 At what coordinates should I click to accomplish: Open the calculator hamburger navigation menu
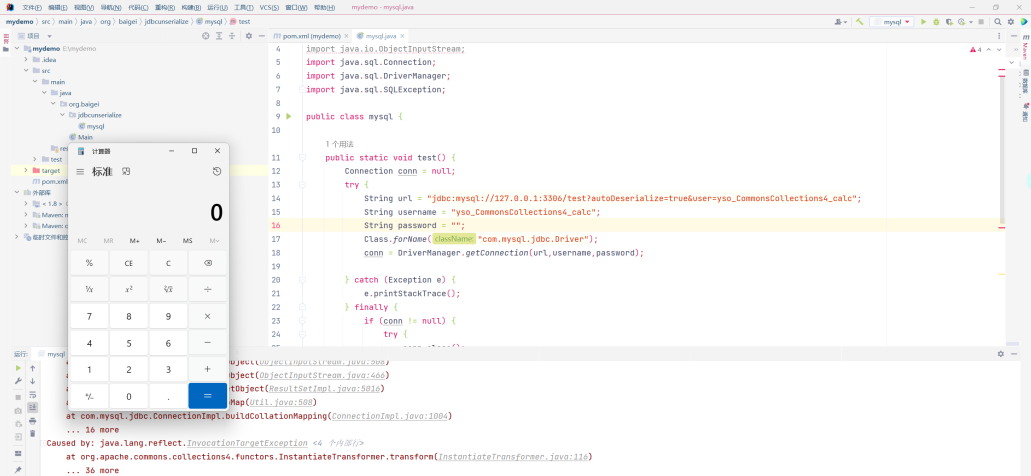(80, 171)
